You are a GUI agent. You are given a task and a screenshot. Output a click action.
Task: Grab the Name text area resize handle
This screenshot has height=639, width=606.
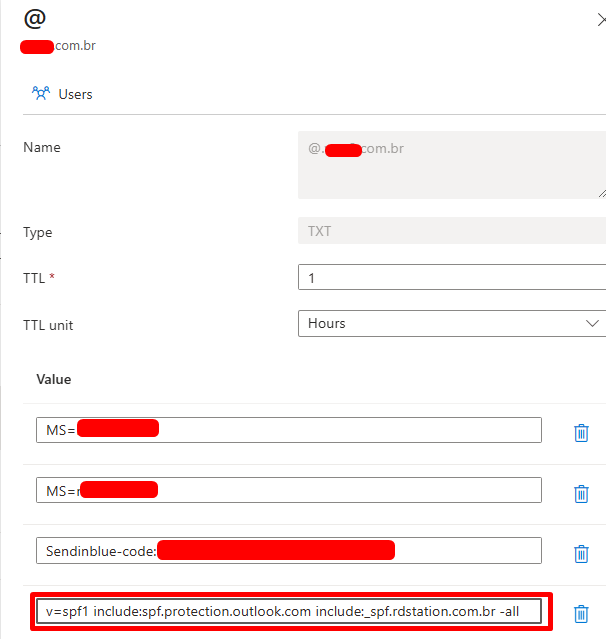tap(602, 194)
